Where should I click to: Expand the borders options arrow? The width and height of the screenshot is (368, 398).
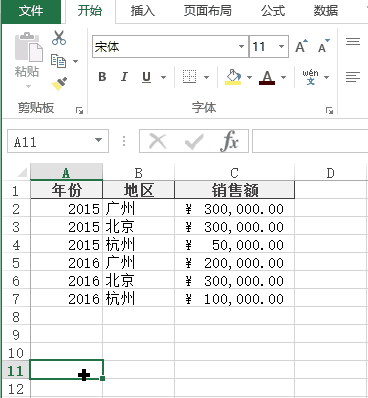[206, 77]
